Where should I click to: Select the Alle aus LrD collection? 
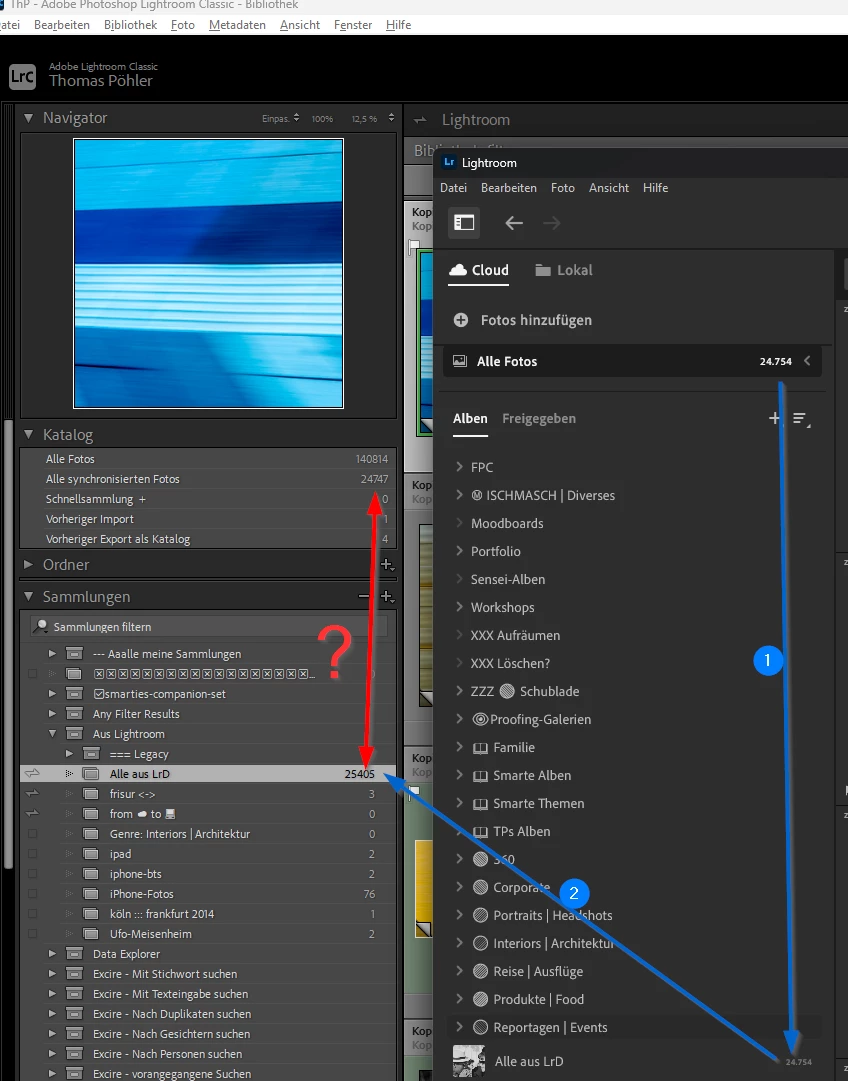208,774
